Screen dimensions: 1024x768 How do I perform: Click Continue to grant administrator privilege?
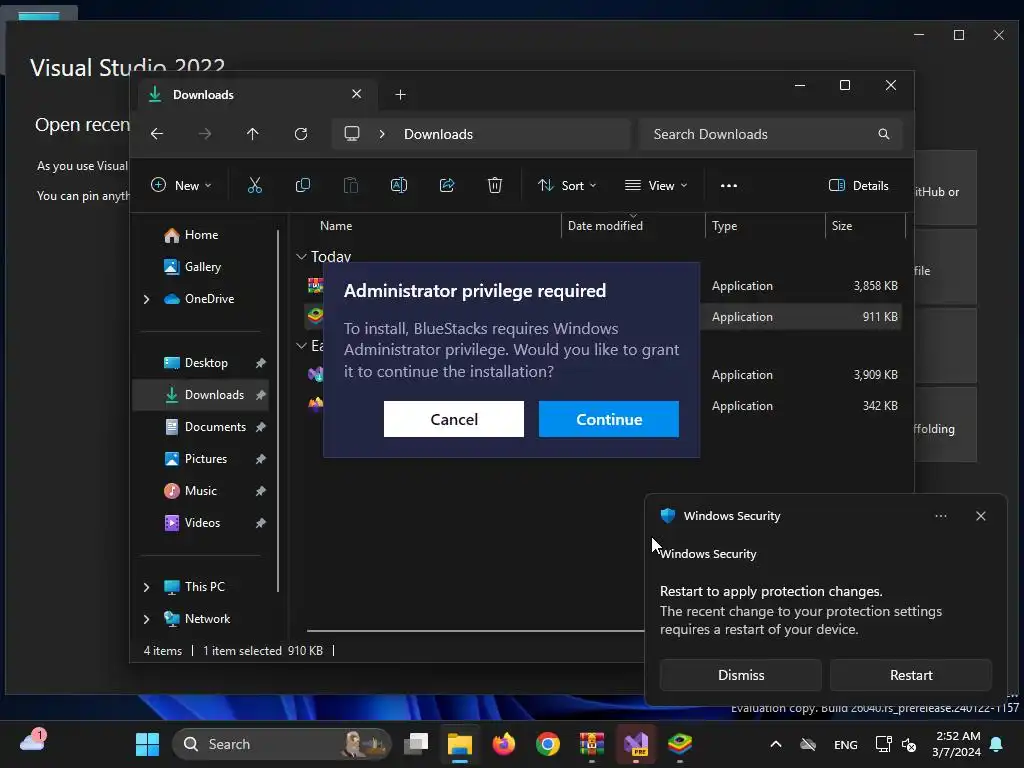pos(609,419)
